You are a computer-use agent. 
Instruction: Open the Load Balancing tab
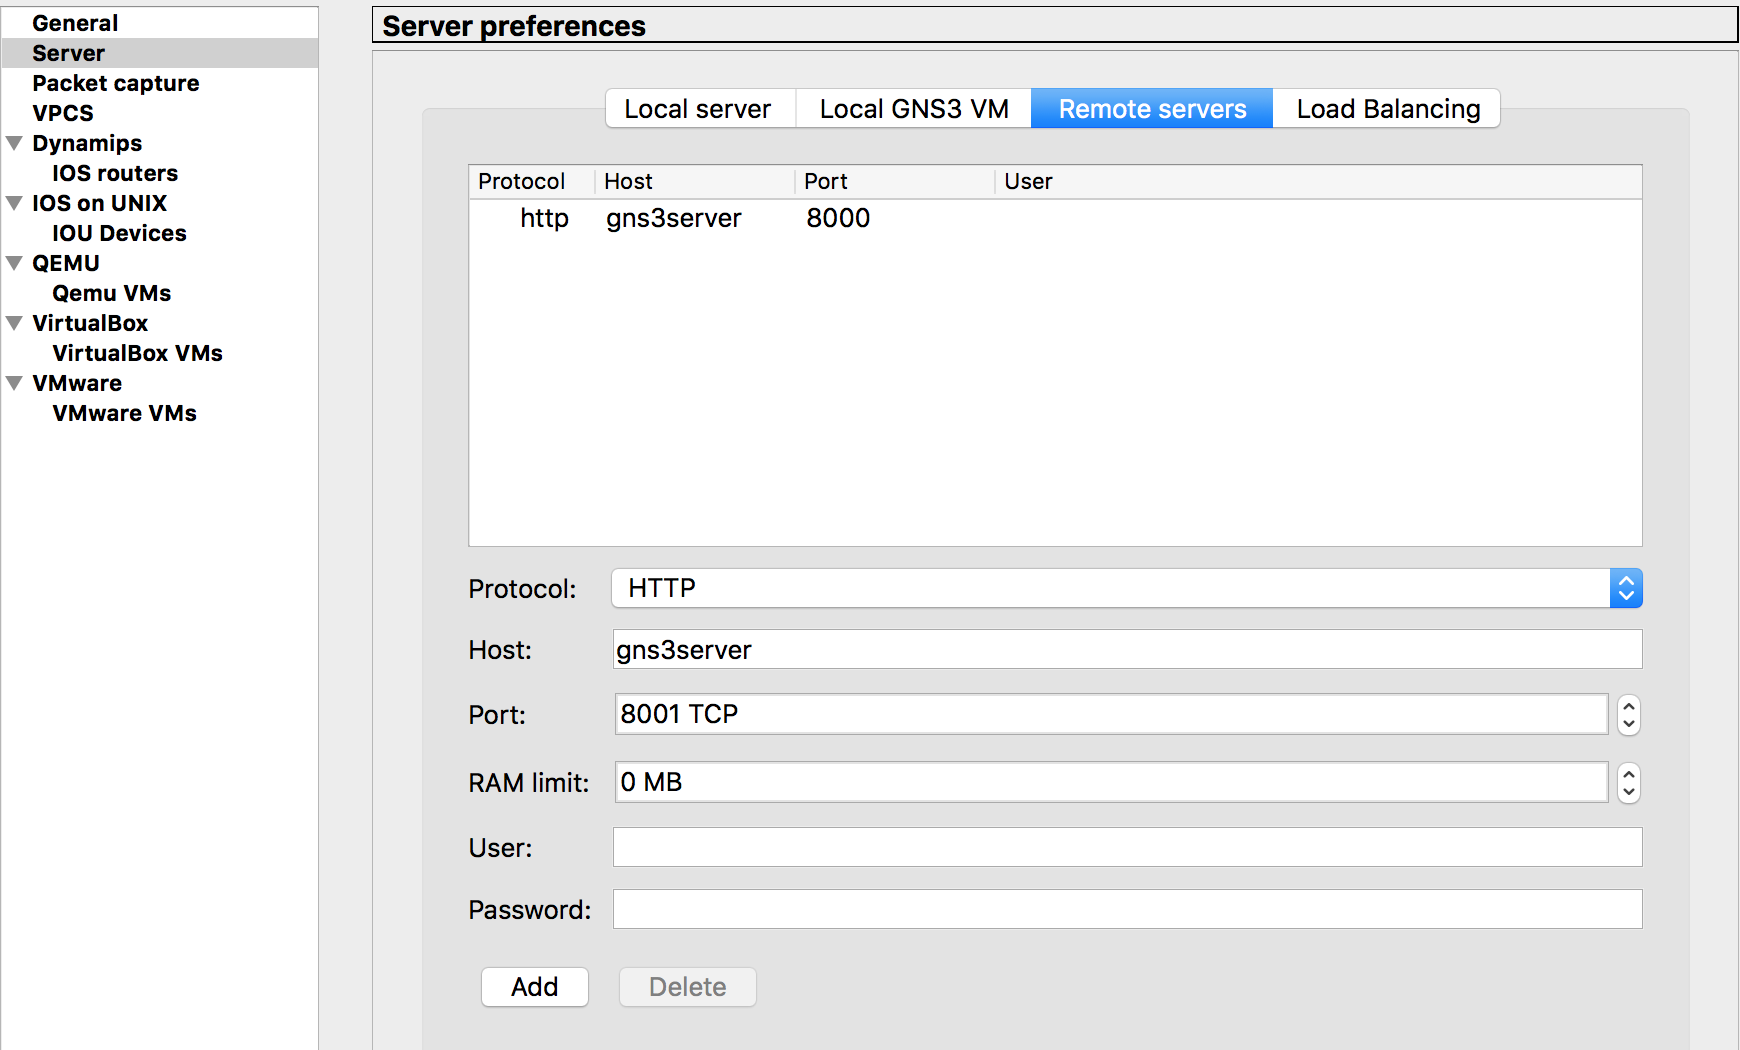(1387, 108)
